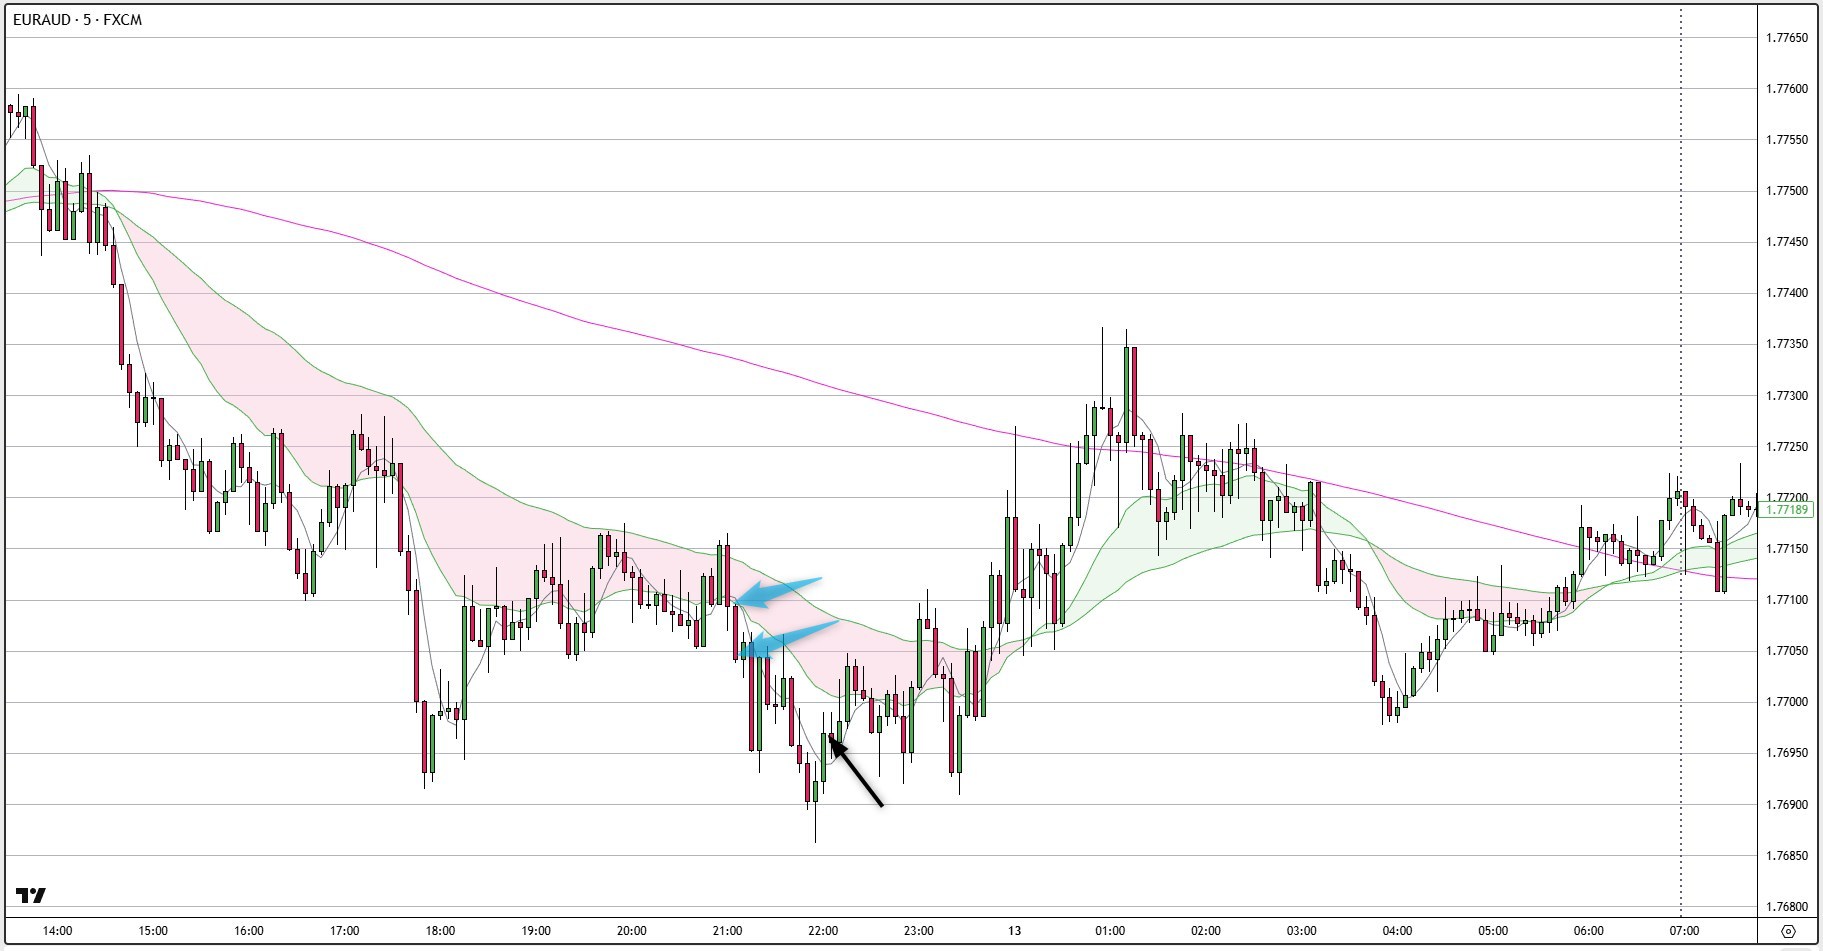Click the EURAUD · 5 · FXCM symbol title
The image size is (1823, 951).
pos(78,20)
